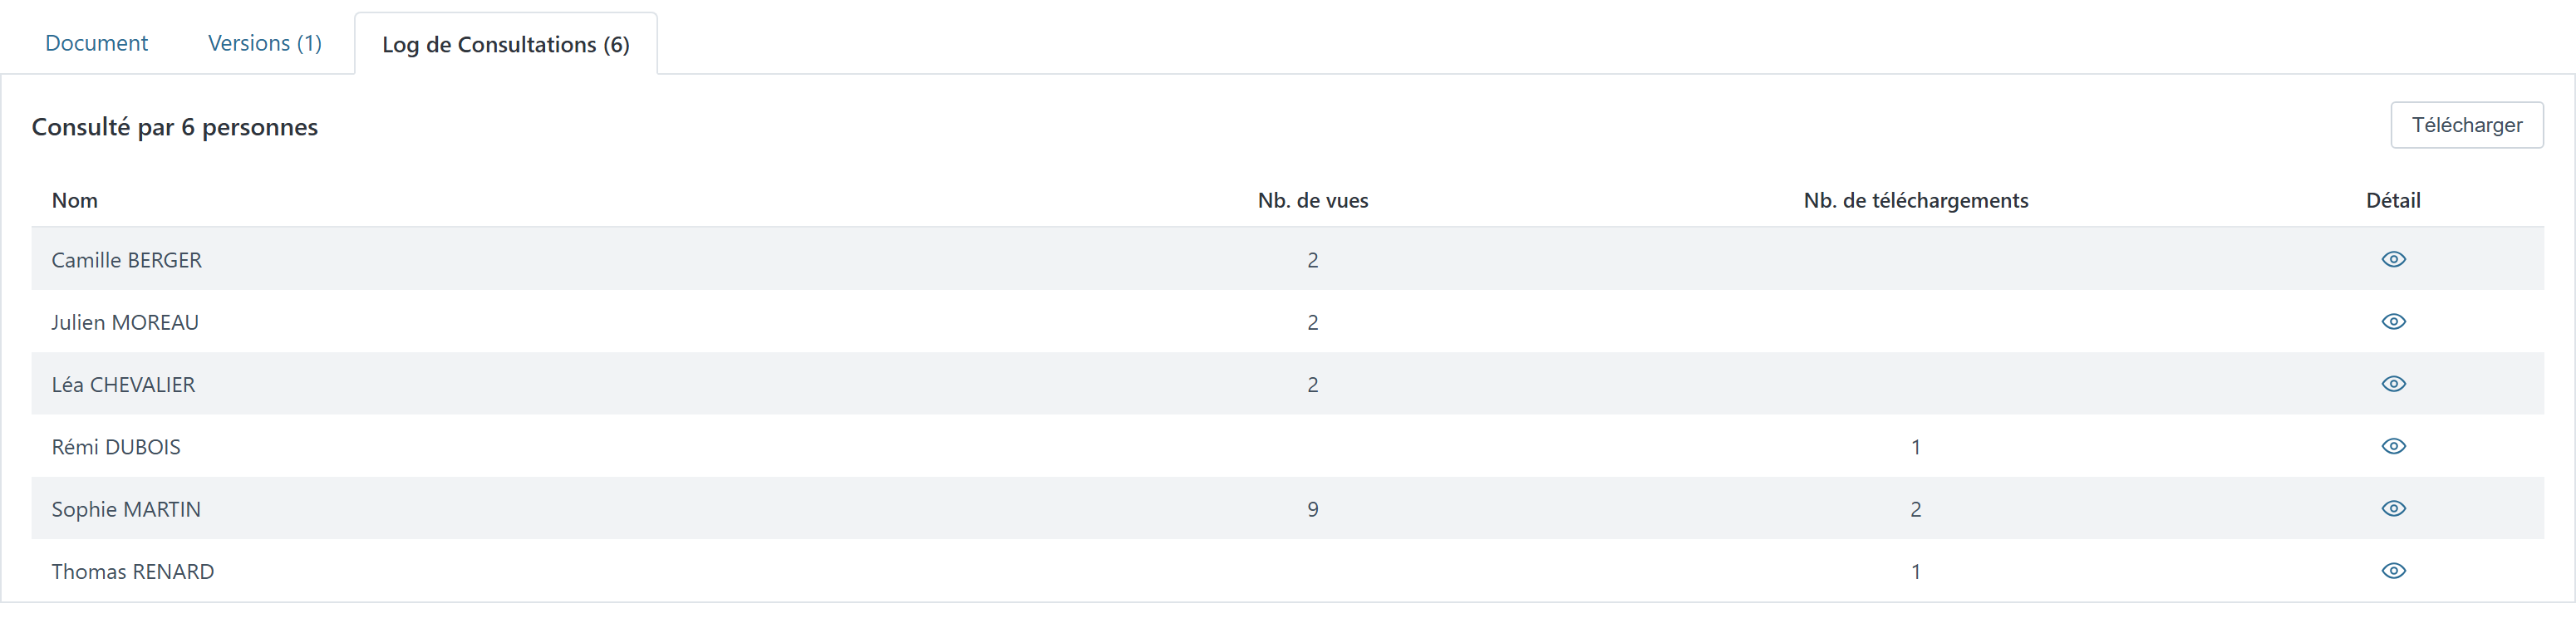Select the Log de Consultations (6) tab

(x=506, y=44)
